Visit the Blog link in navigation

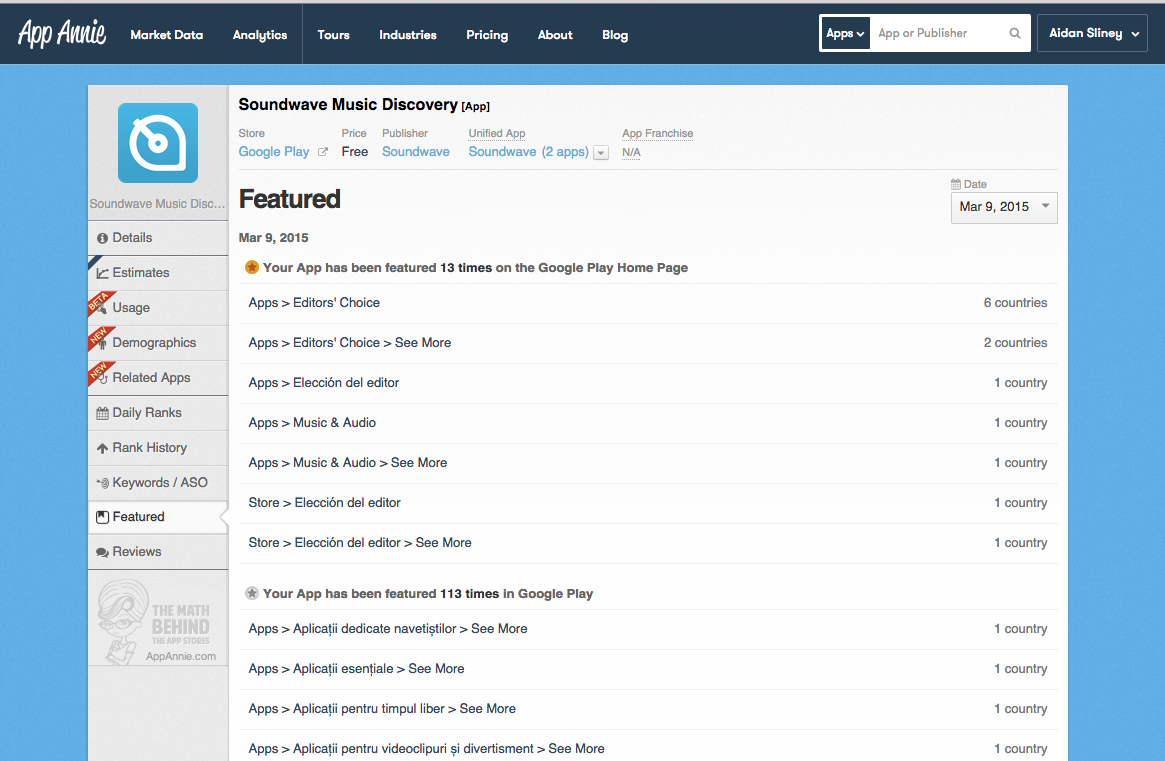[x=614, y=35]
